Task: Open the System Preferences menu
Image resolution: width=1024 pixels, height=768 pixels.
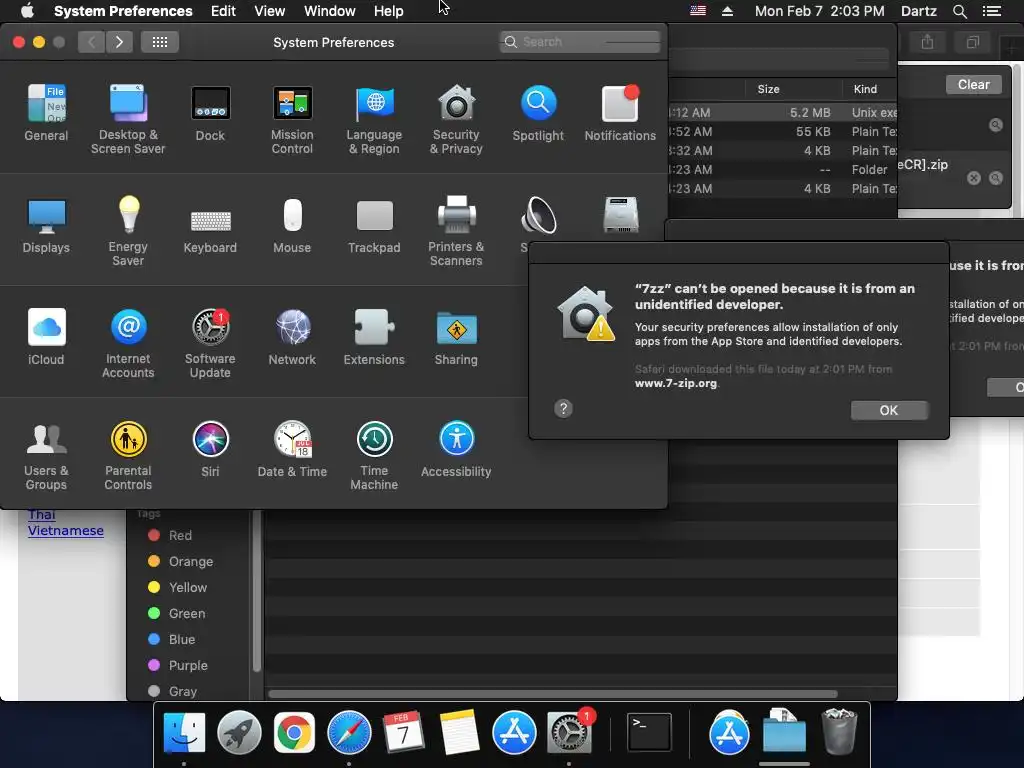Action: (123, 11)
